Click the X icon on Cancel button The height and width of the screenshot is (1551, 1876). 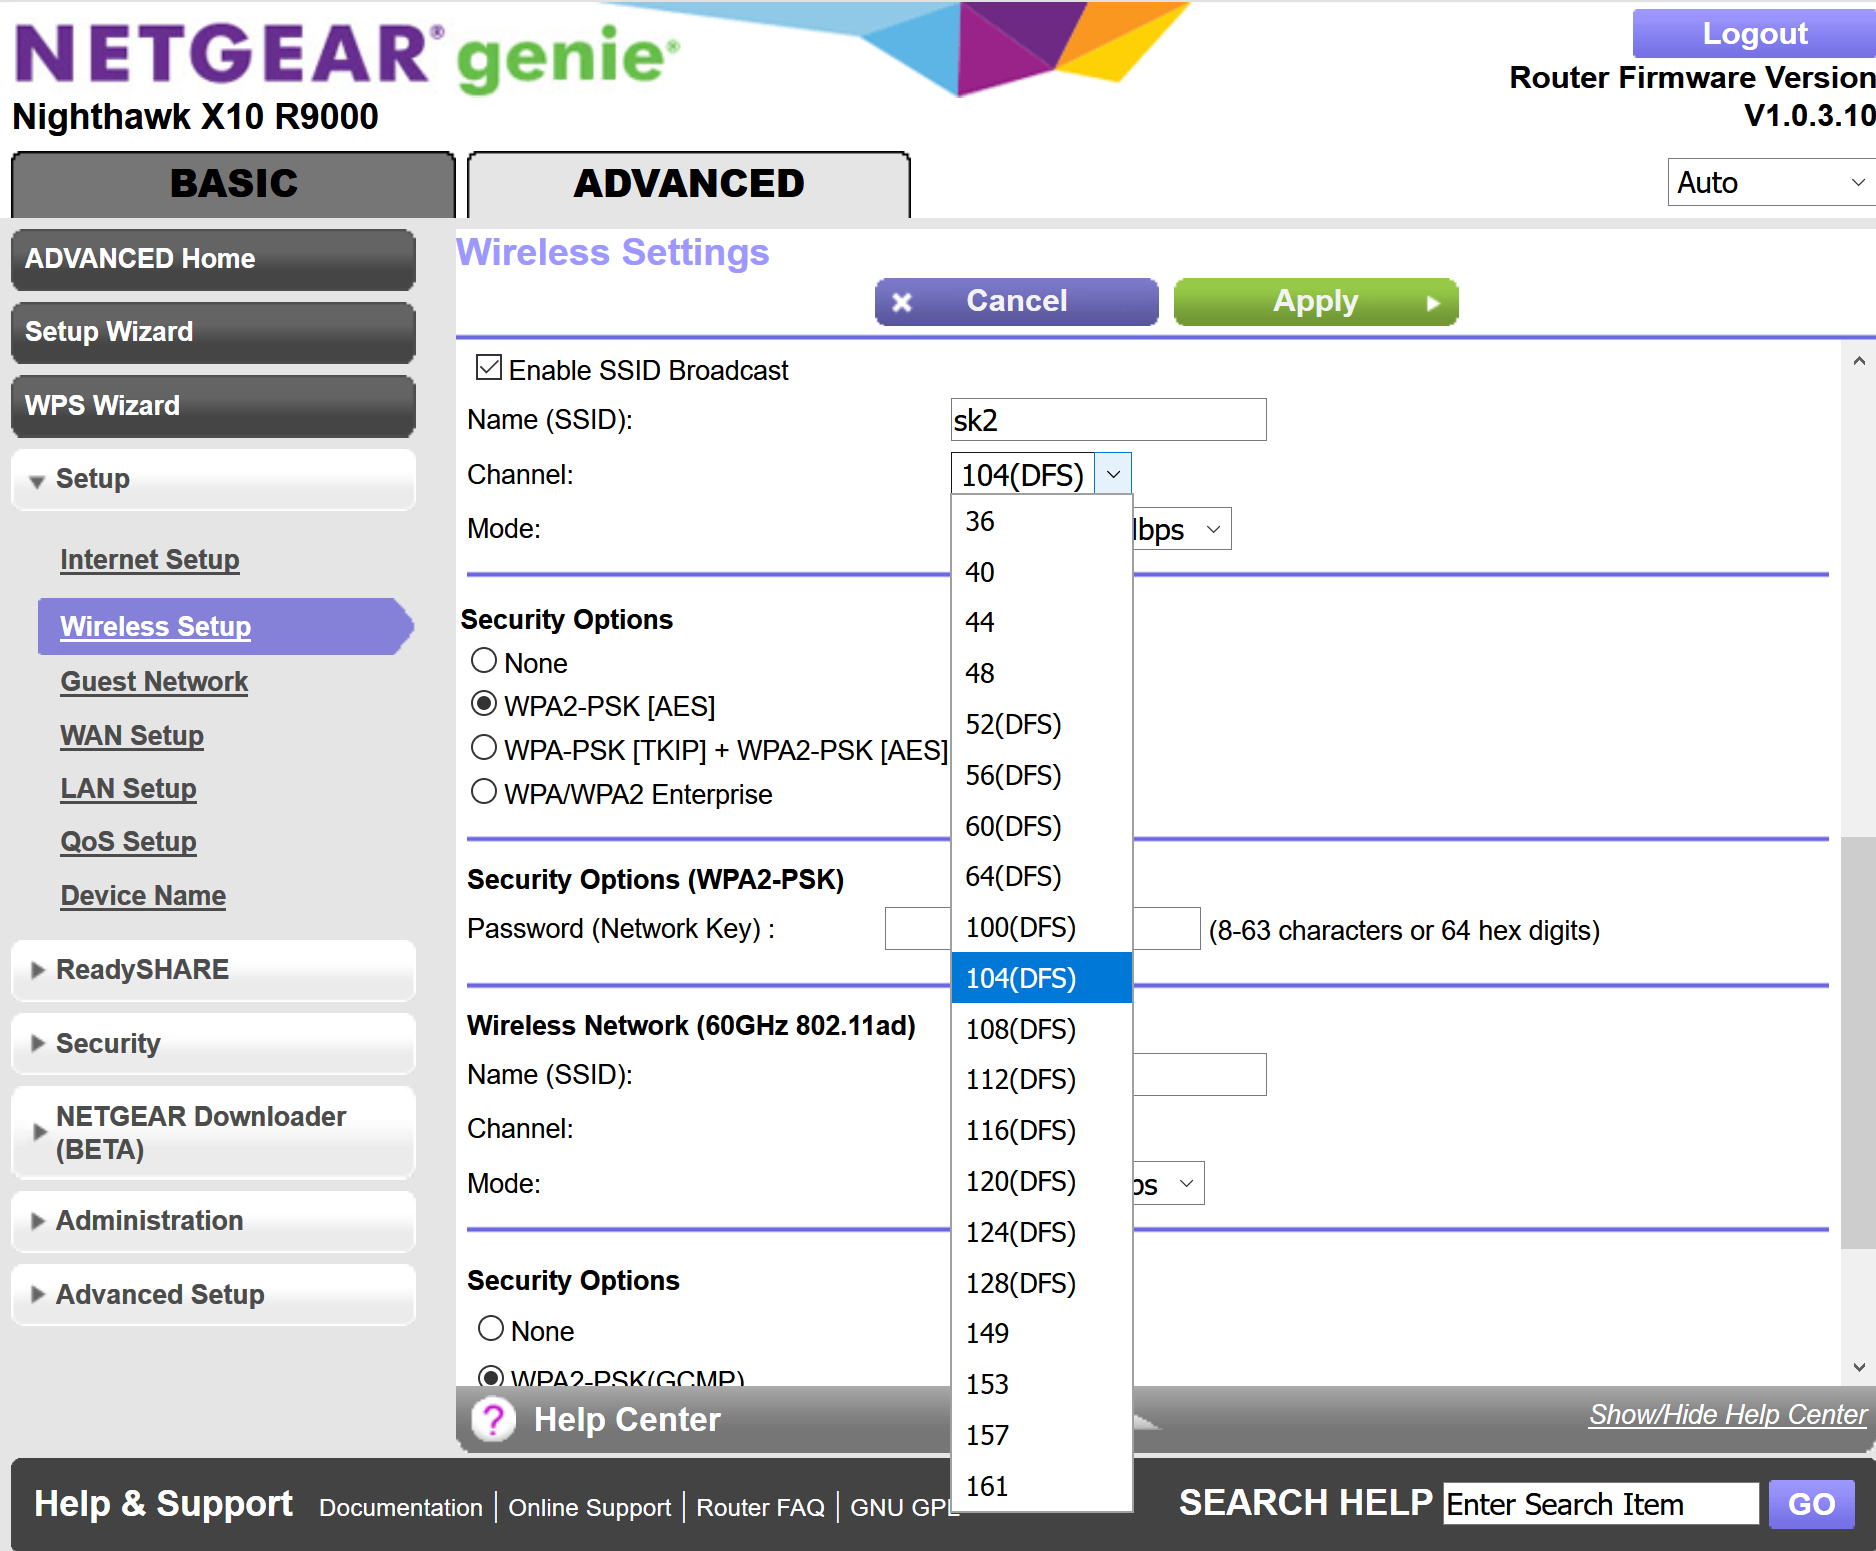[x=902, y=302]
